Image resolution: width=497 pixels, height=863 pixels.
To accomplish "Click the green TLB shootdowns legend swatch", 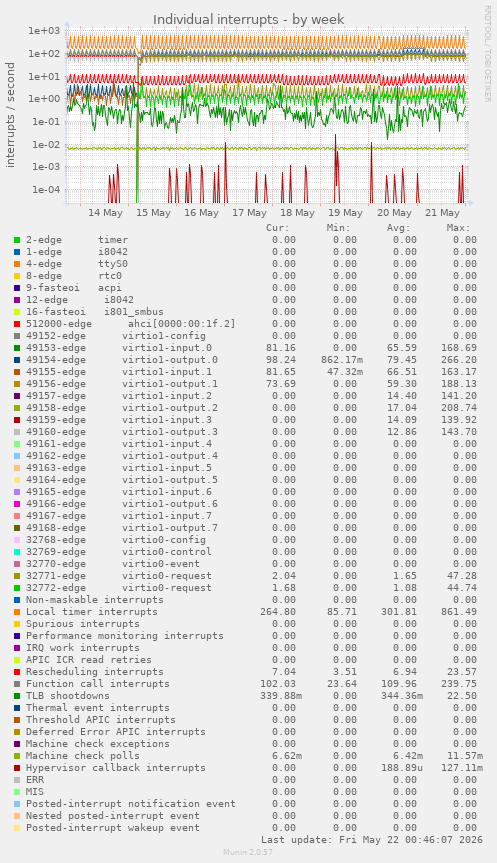I will [x=17, y=696].
